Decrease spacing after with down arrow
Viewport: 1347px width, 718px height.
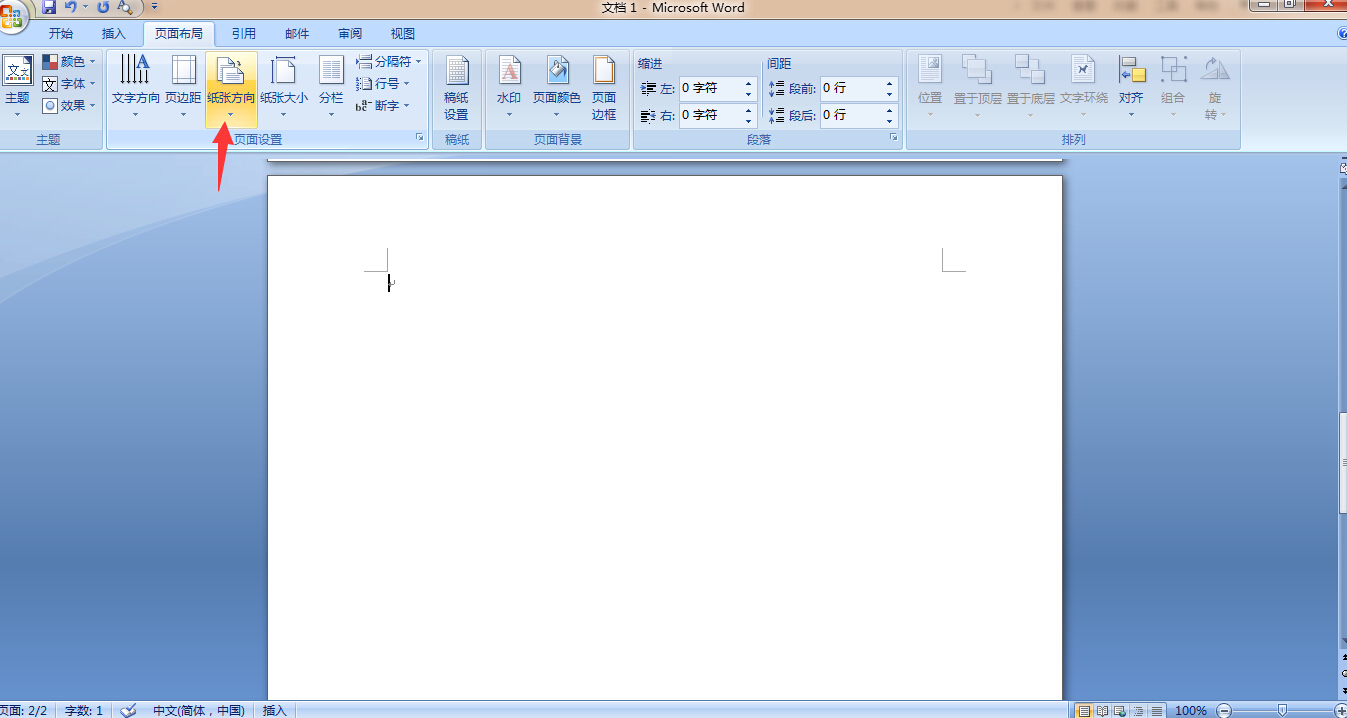tap(890, 121)
